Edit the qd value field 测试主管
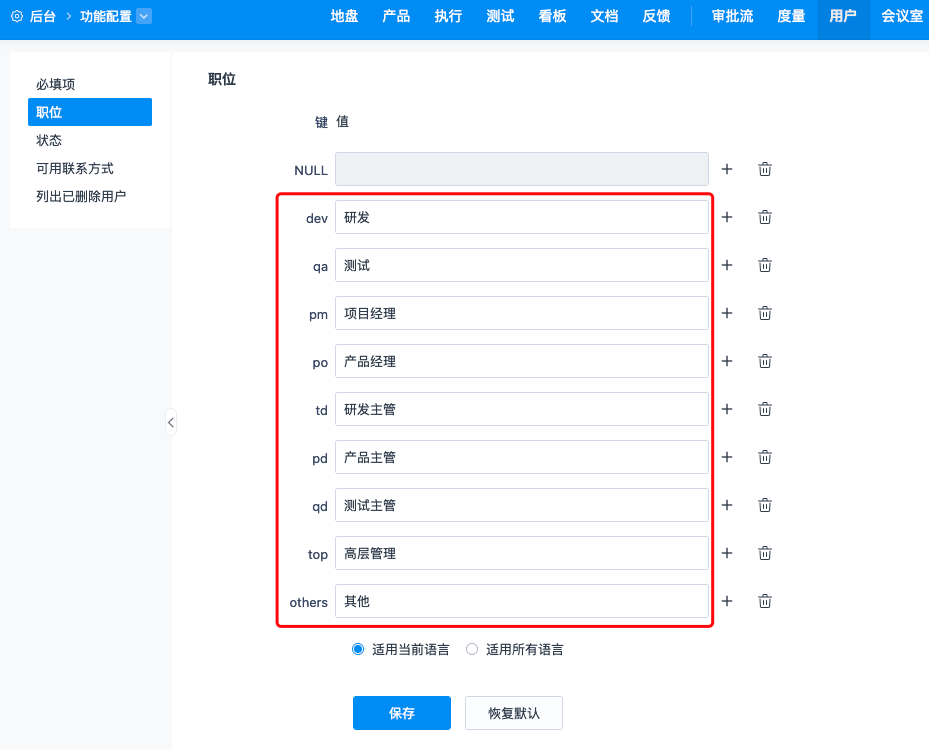 (522, 505)
